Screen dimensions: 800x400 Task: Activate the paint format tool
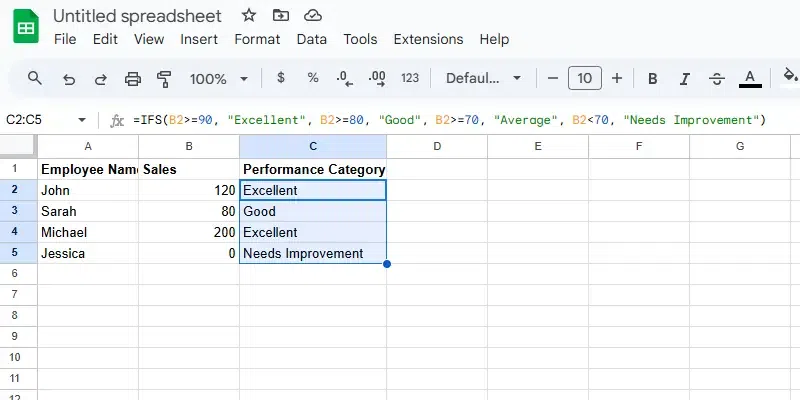tap(165, 78)
